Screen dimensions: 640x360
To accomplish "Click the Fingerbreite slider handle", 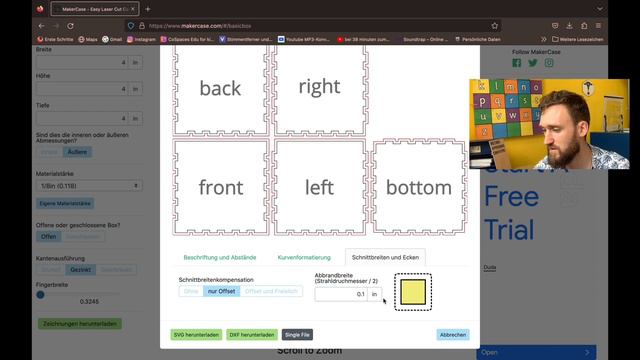I will 40,295.
